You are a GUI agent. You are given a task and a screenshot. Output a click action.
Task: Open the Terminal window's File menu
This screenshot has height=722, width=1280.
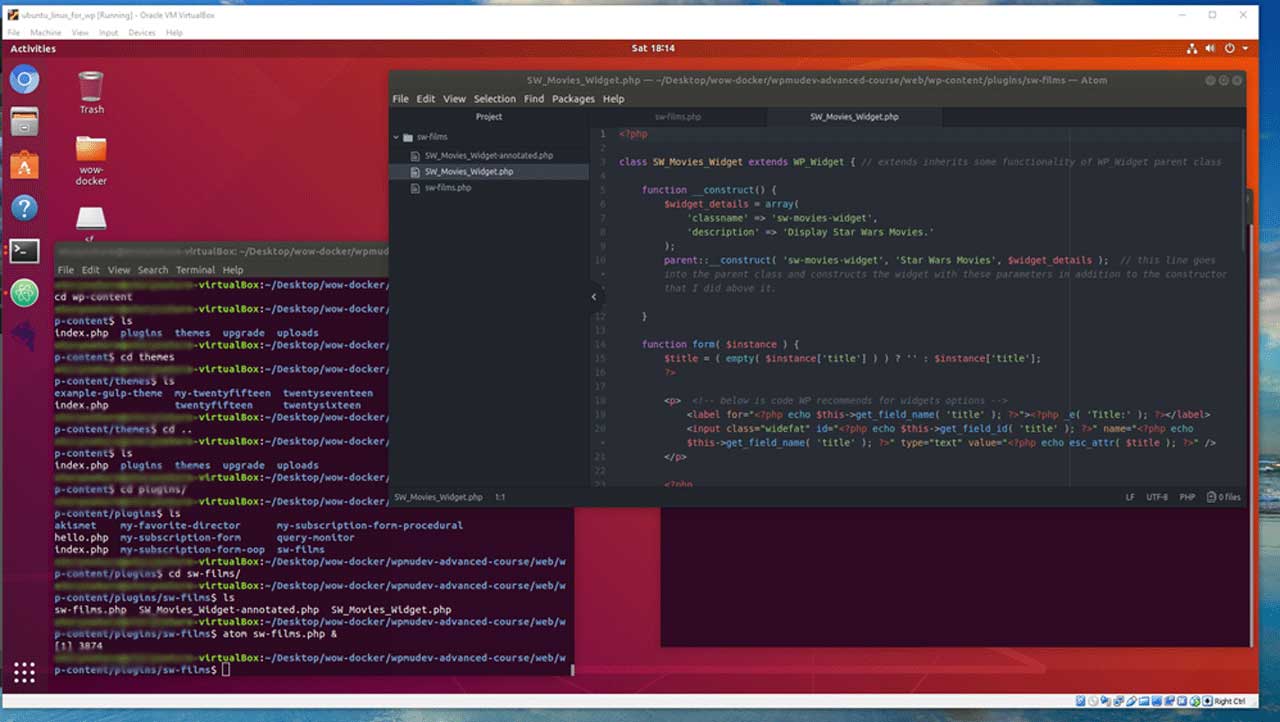(65, 270)
